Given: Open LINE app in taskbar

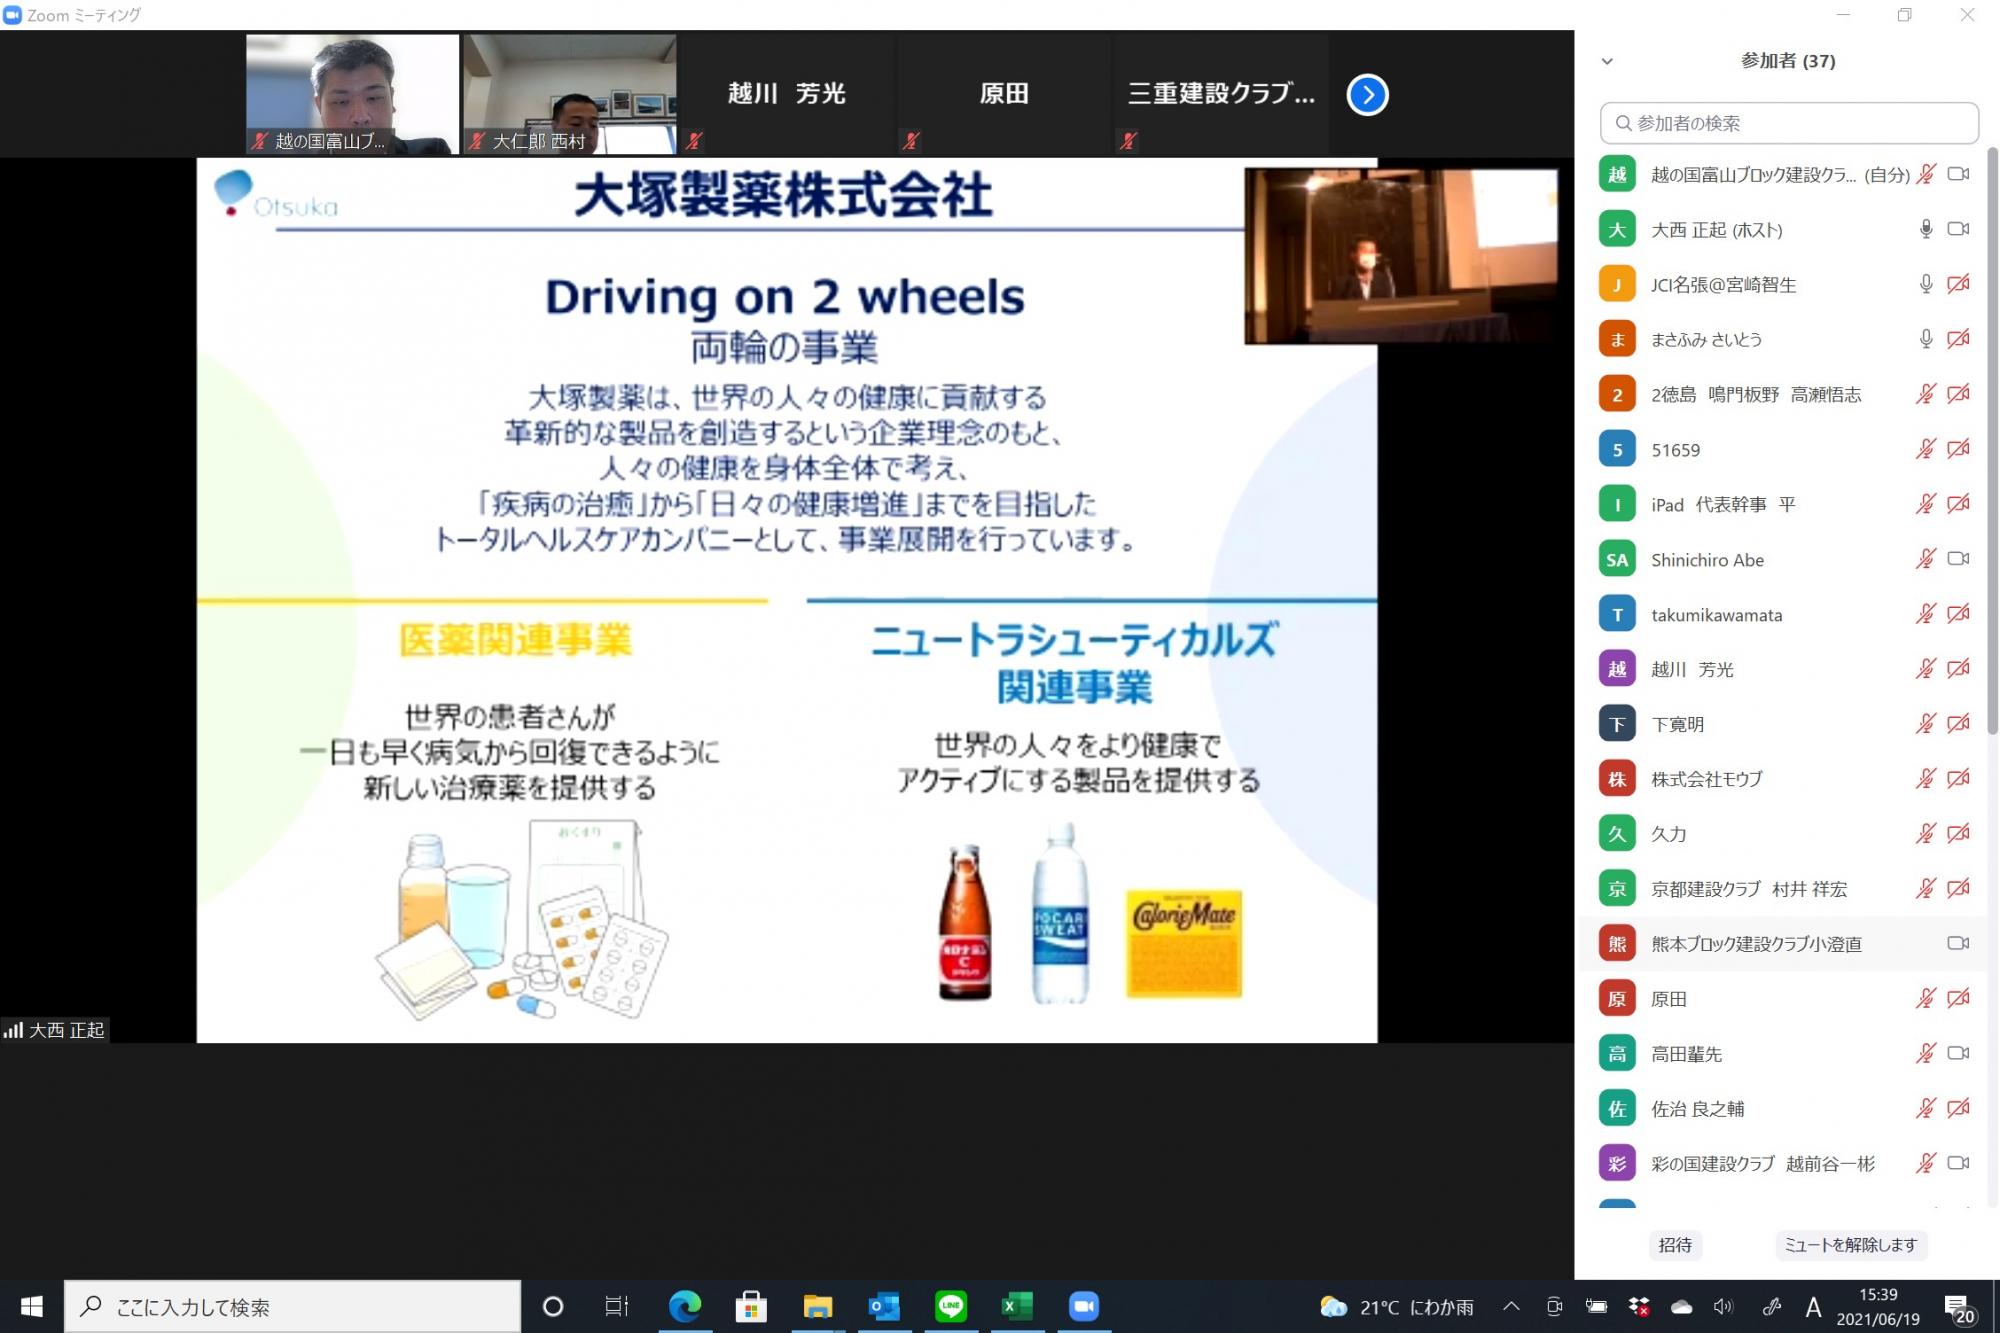Looking at the screenshot, I should coord(950,1306).
